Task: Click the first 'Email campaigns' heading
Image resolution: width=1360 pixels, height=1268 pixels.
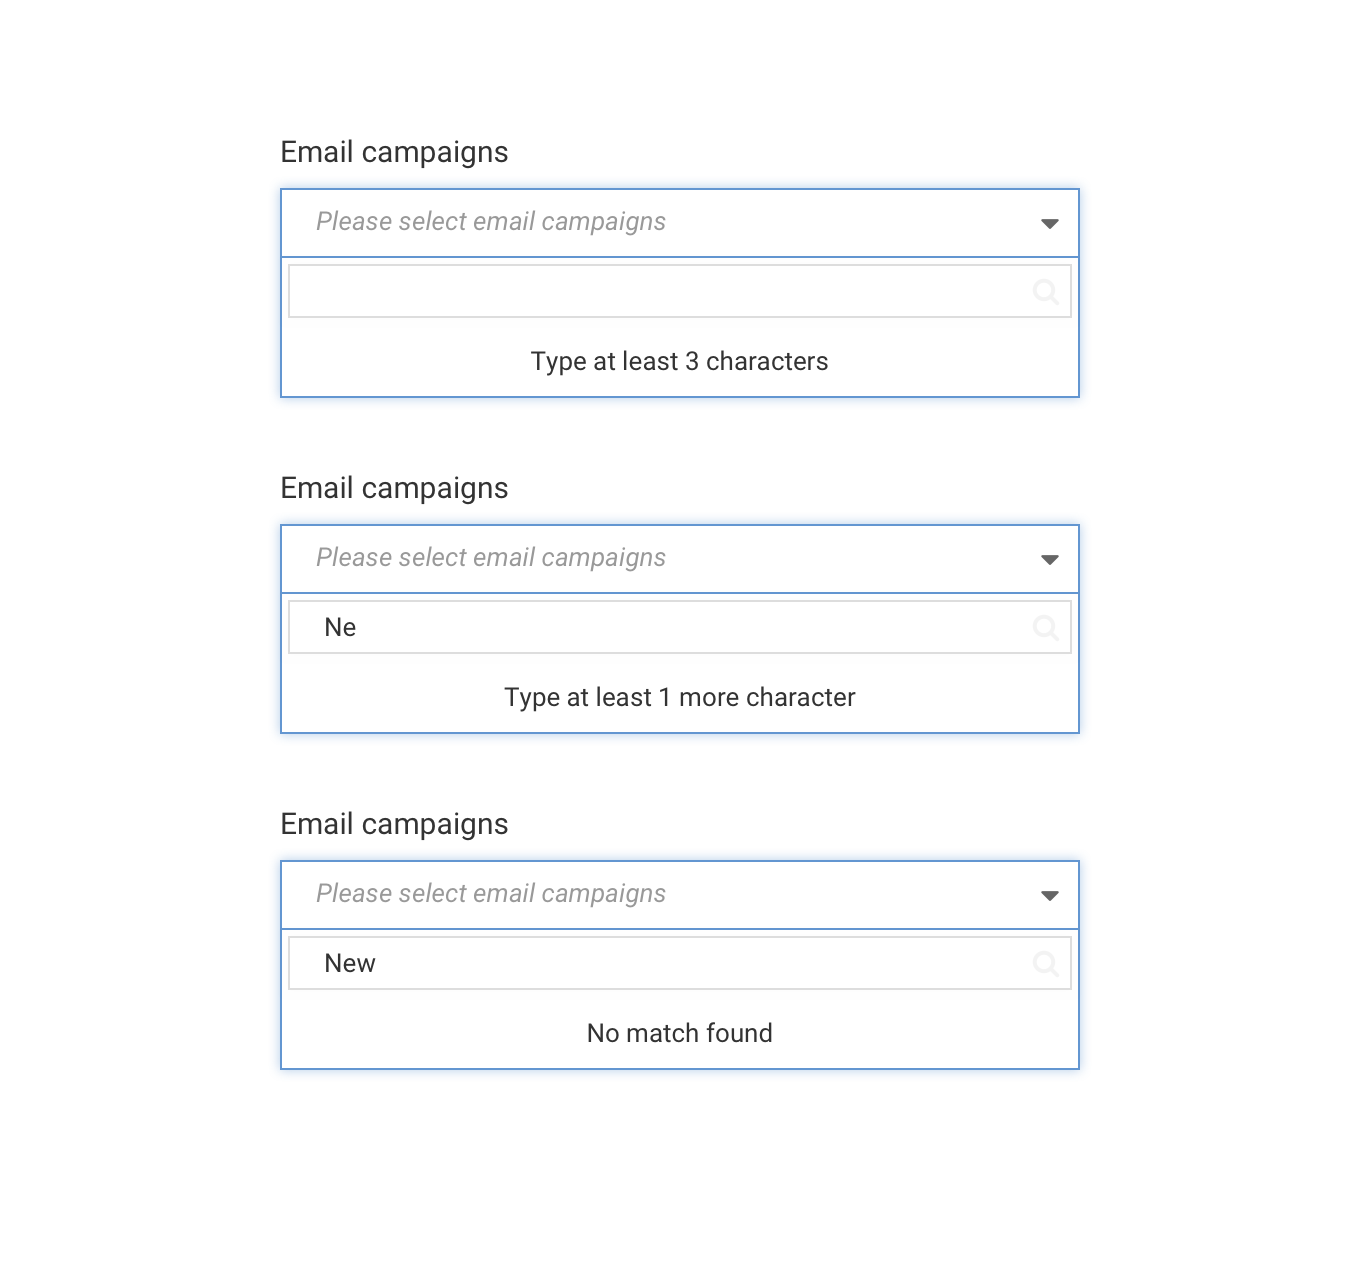Action: (x=394, y=151)
